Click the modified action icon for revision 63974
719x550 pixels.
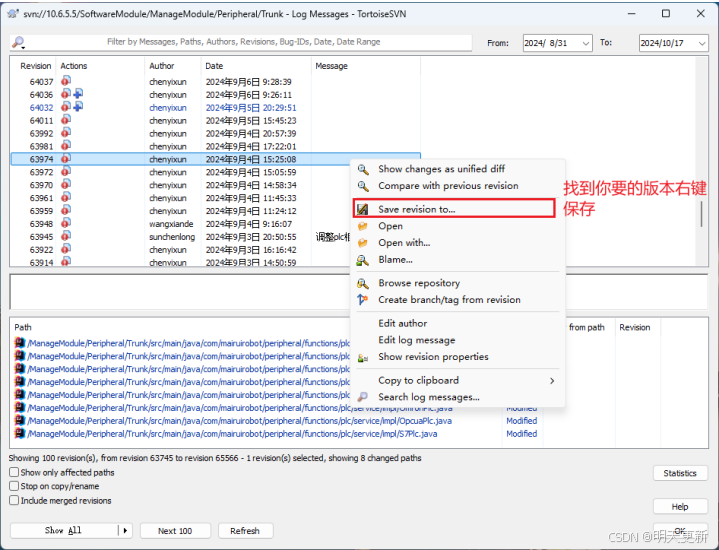coord(66,159)
